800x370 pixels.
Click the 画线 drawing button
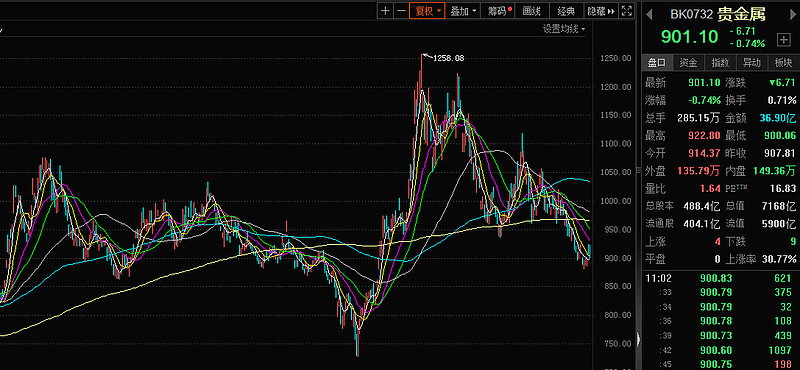[532, 11]
